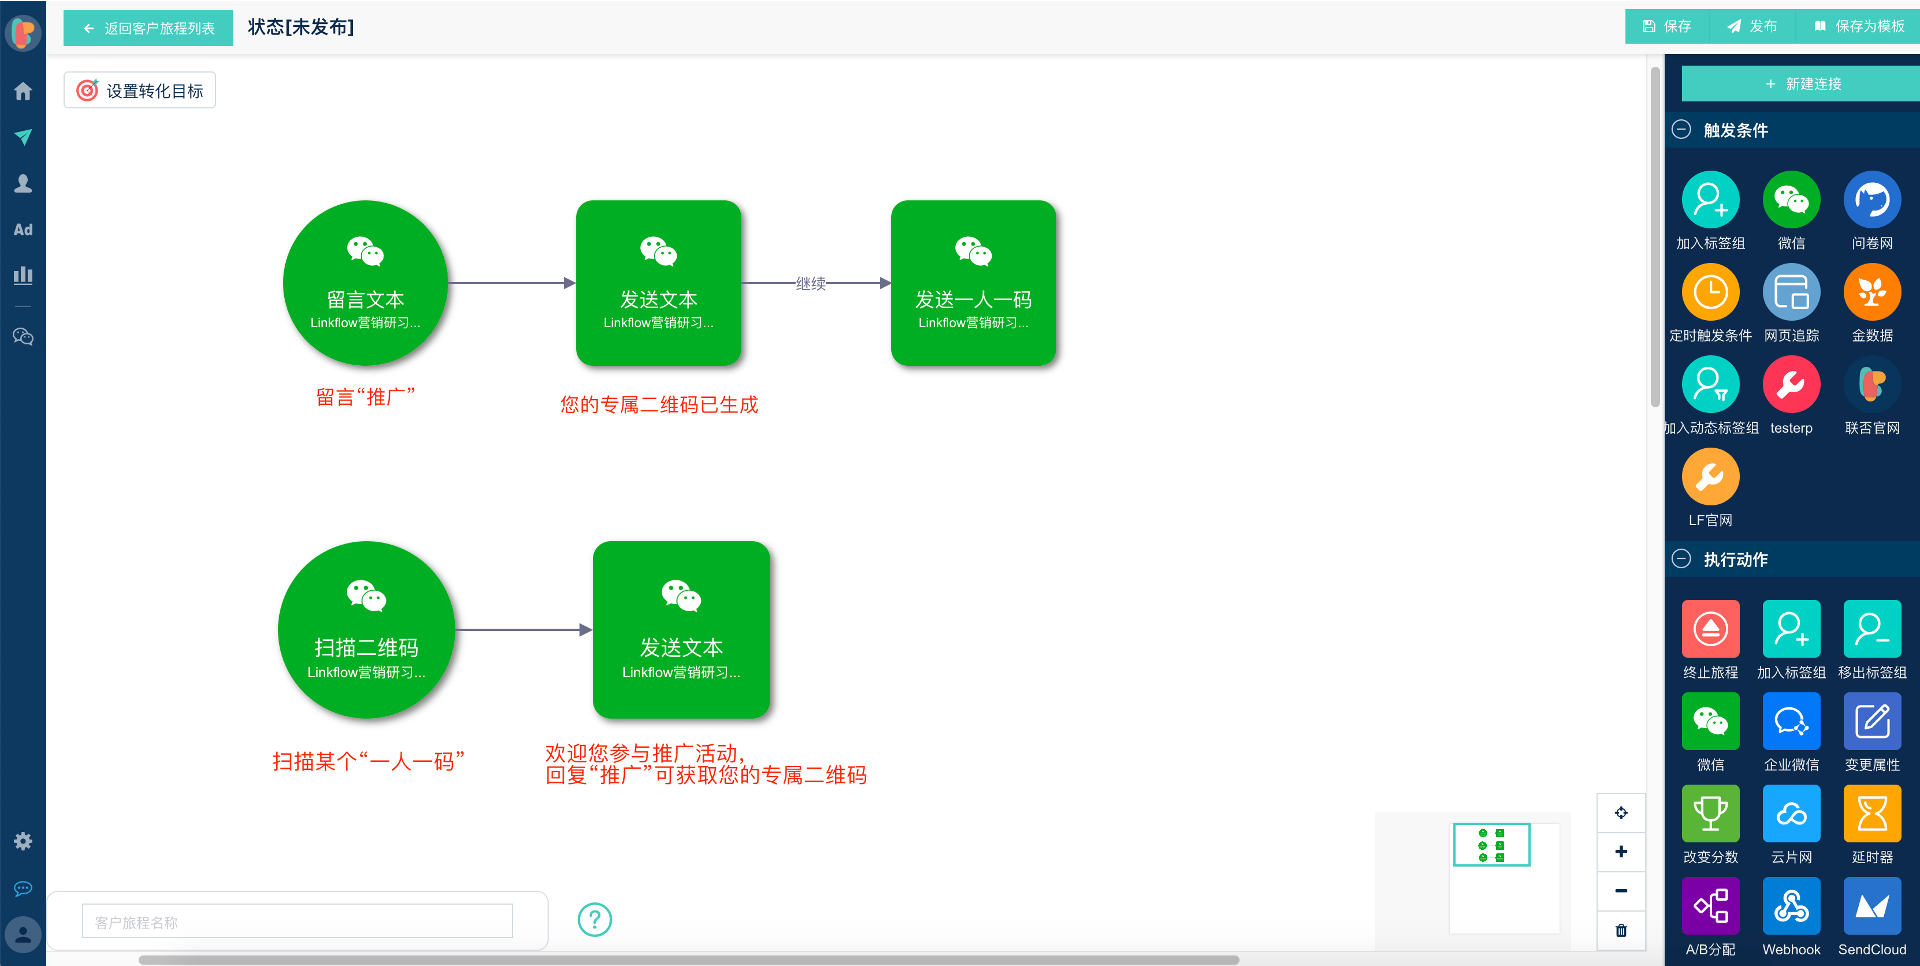1920x966 pixels.
Task: Select the 企业微信 action icon
Action: click(1791, 721)
